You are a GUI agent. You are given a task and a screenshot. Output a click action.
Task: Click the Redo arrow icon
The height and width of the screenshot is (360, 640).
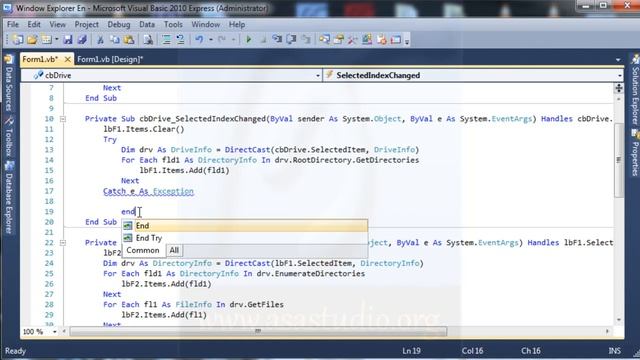tap(222, 40)
